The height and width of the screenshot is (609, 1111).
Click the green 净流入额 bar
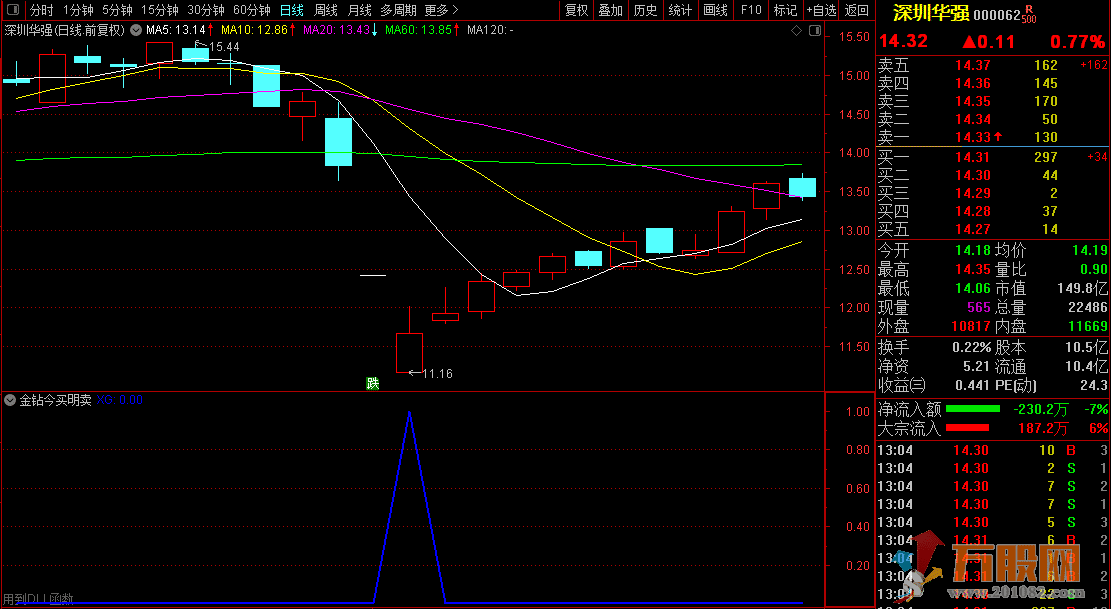tap(973, 409)
